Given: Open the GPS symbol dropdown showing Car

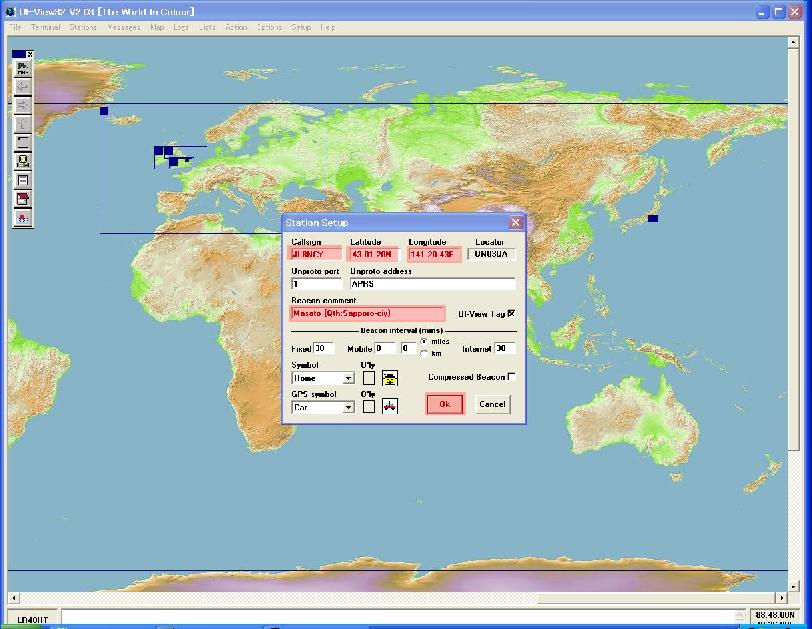Looking at the screenshot, I should [348, 407].
